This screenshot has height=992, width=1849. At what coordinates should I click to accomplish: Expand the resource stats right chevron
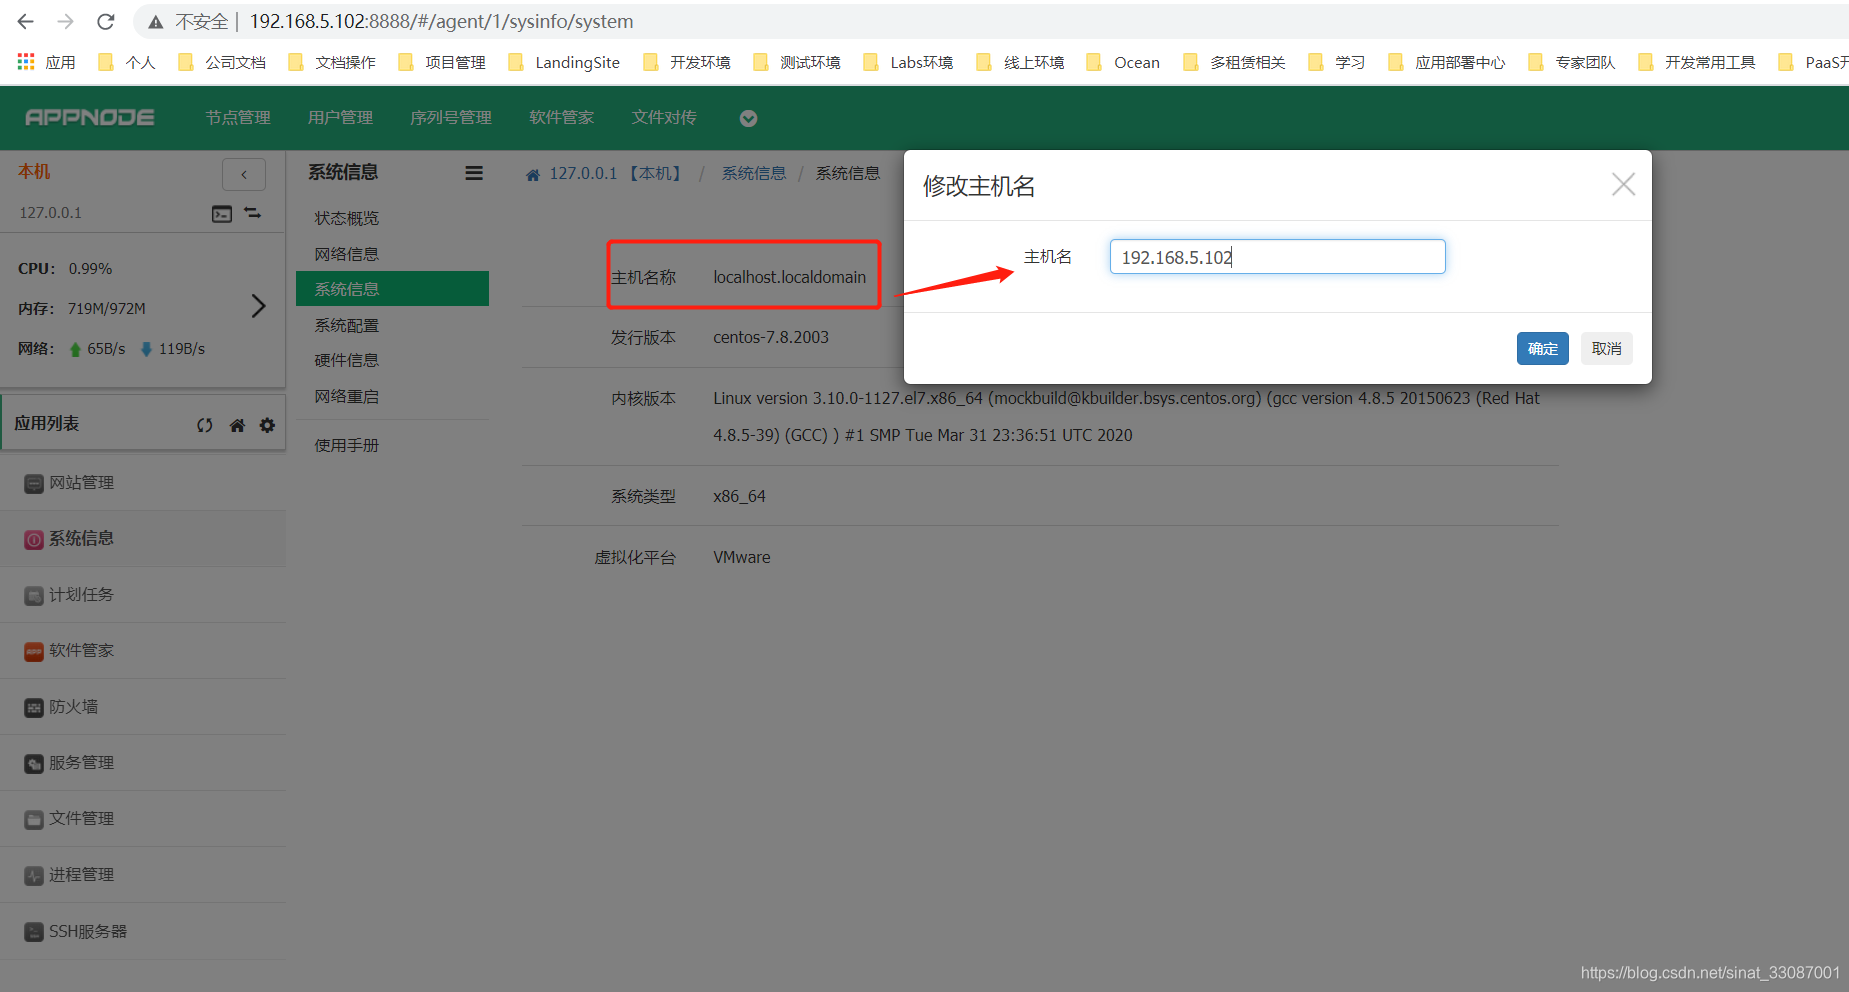pyautogui.click(x=258, y=306)
